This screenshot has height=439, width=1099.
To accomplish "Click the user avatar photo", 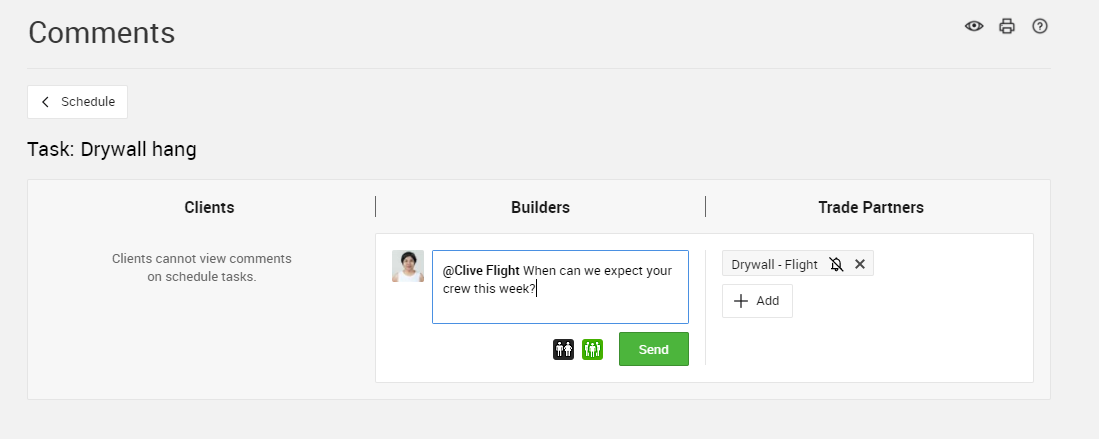I will [x=408, y=266].
